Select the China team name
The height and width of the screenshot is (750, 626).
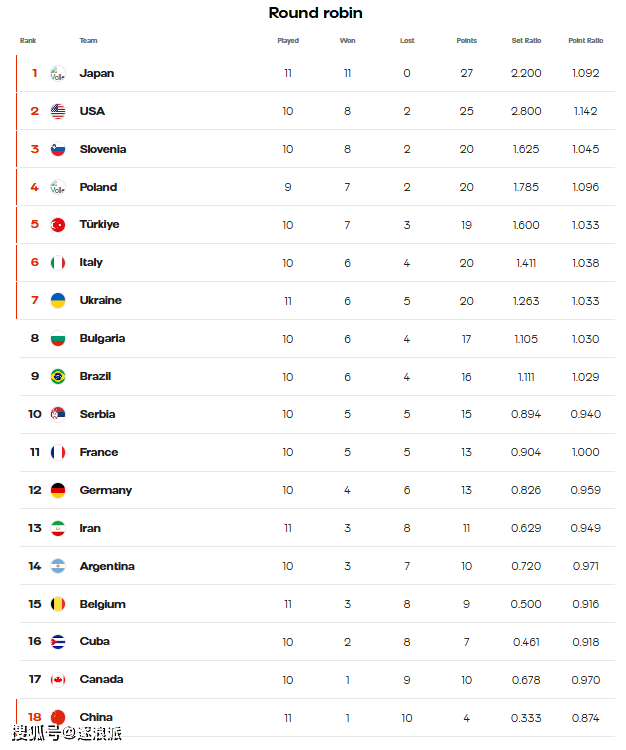tap(96, 717)
